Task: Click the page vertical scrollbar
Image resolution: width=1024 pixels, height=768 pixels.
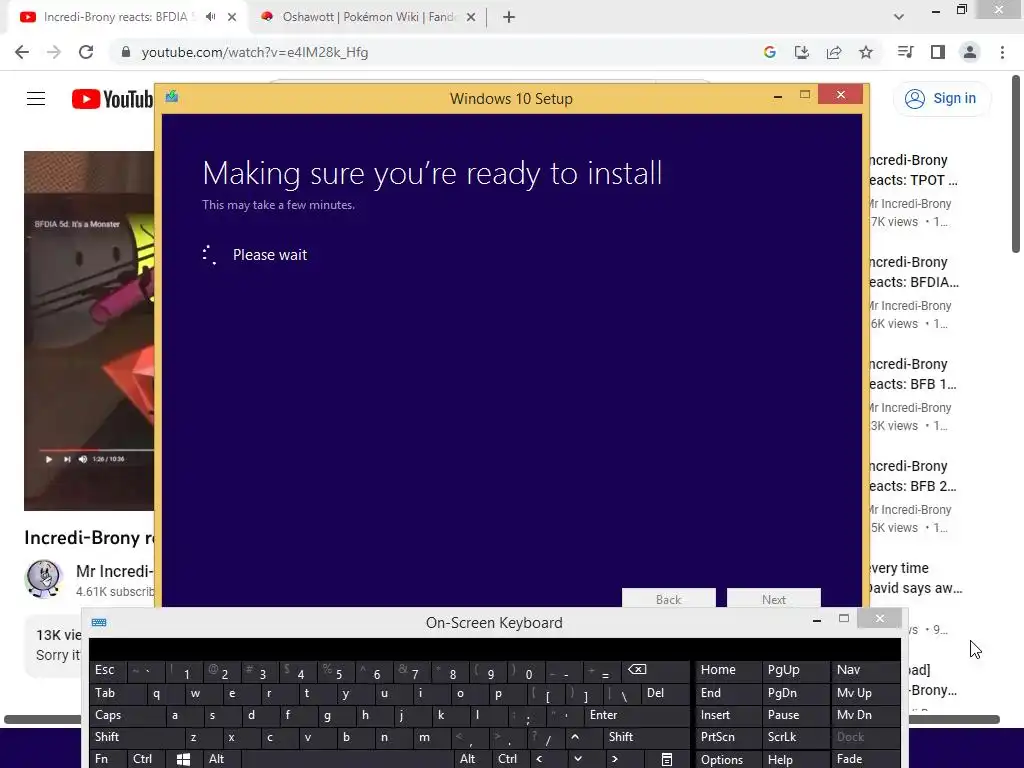Action: point(1016,165)
